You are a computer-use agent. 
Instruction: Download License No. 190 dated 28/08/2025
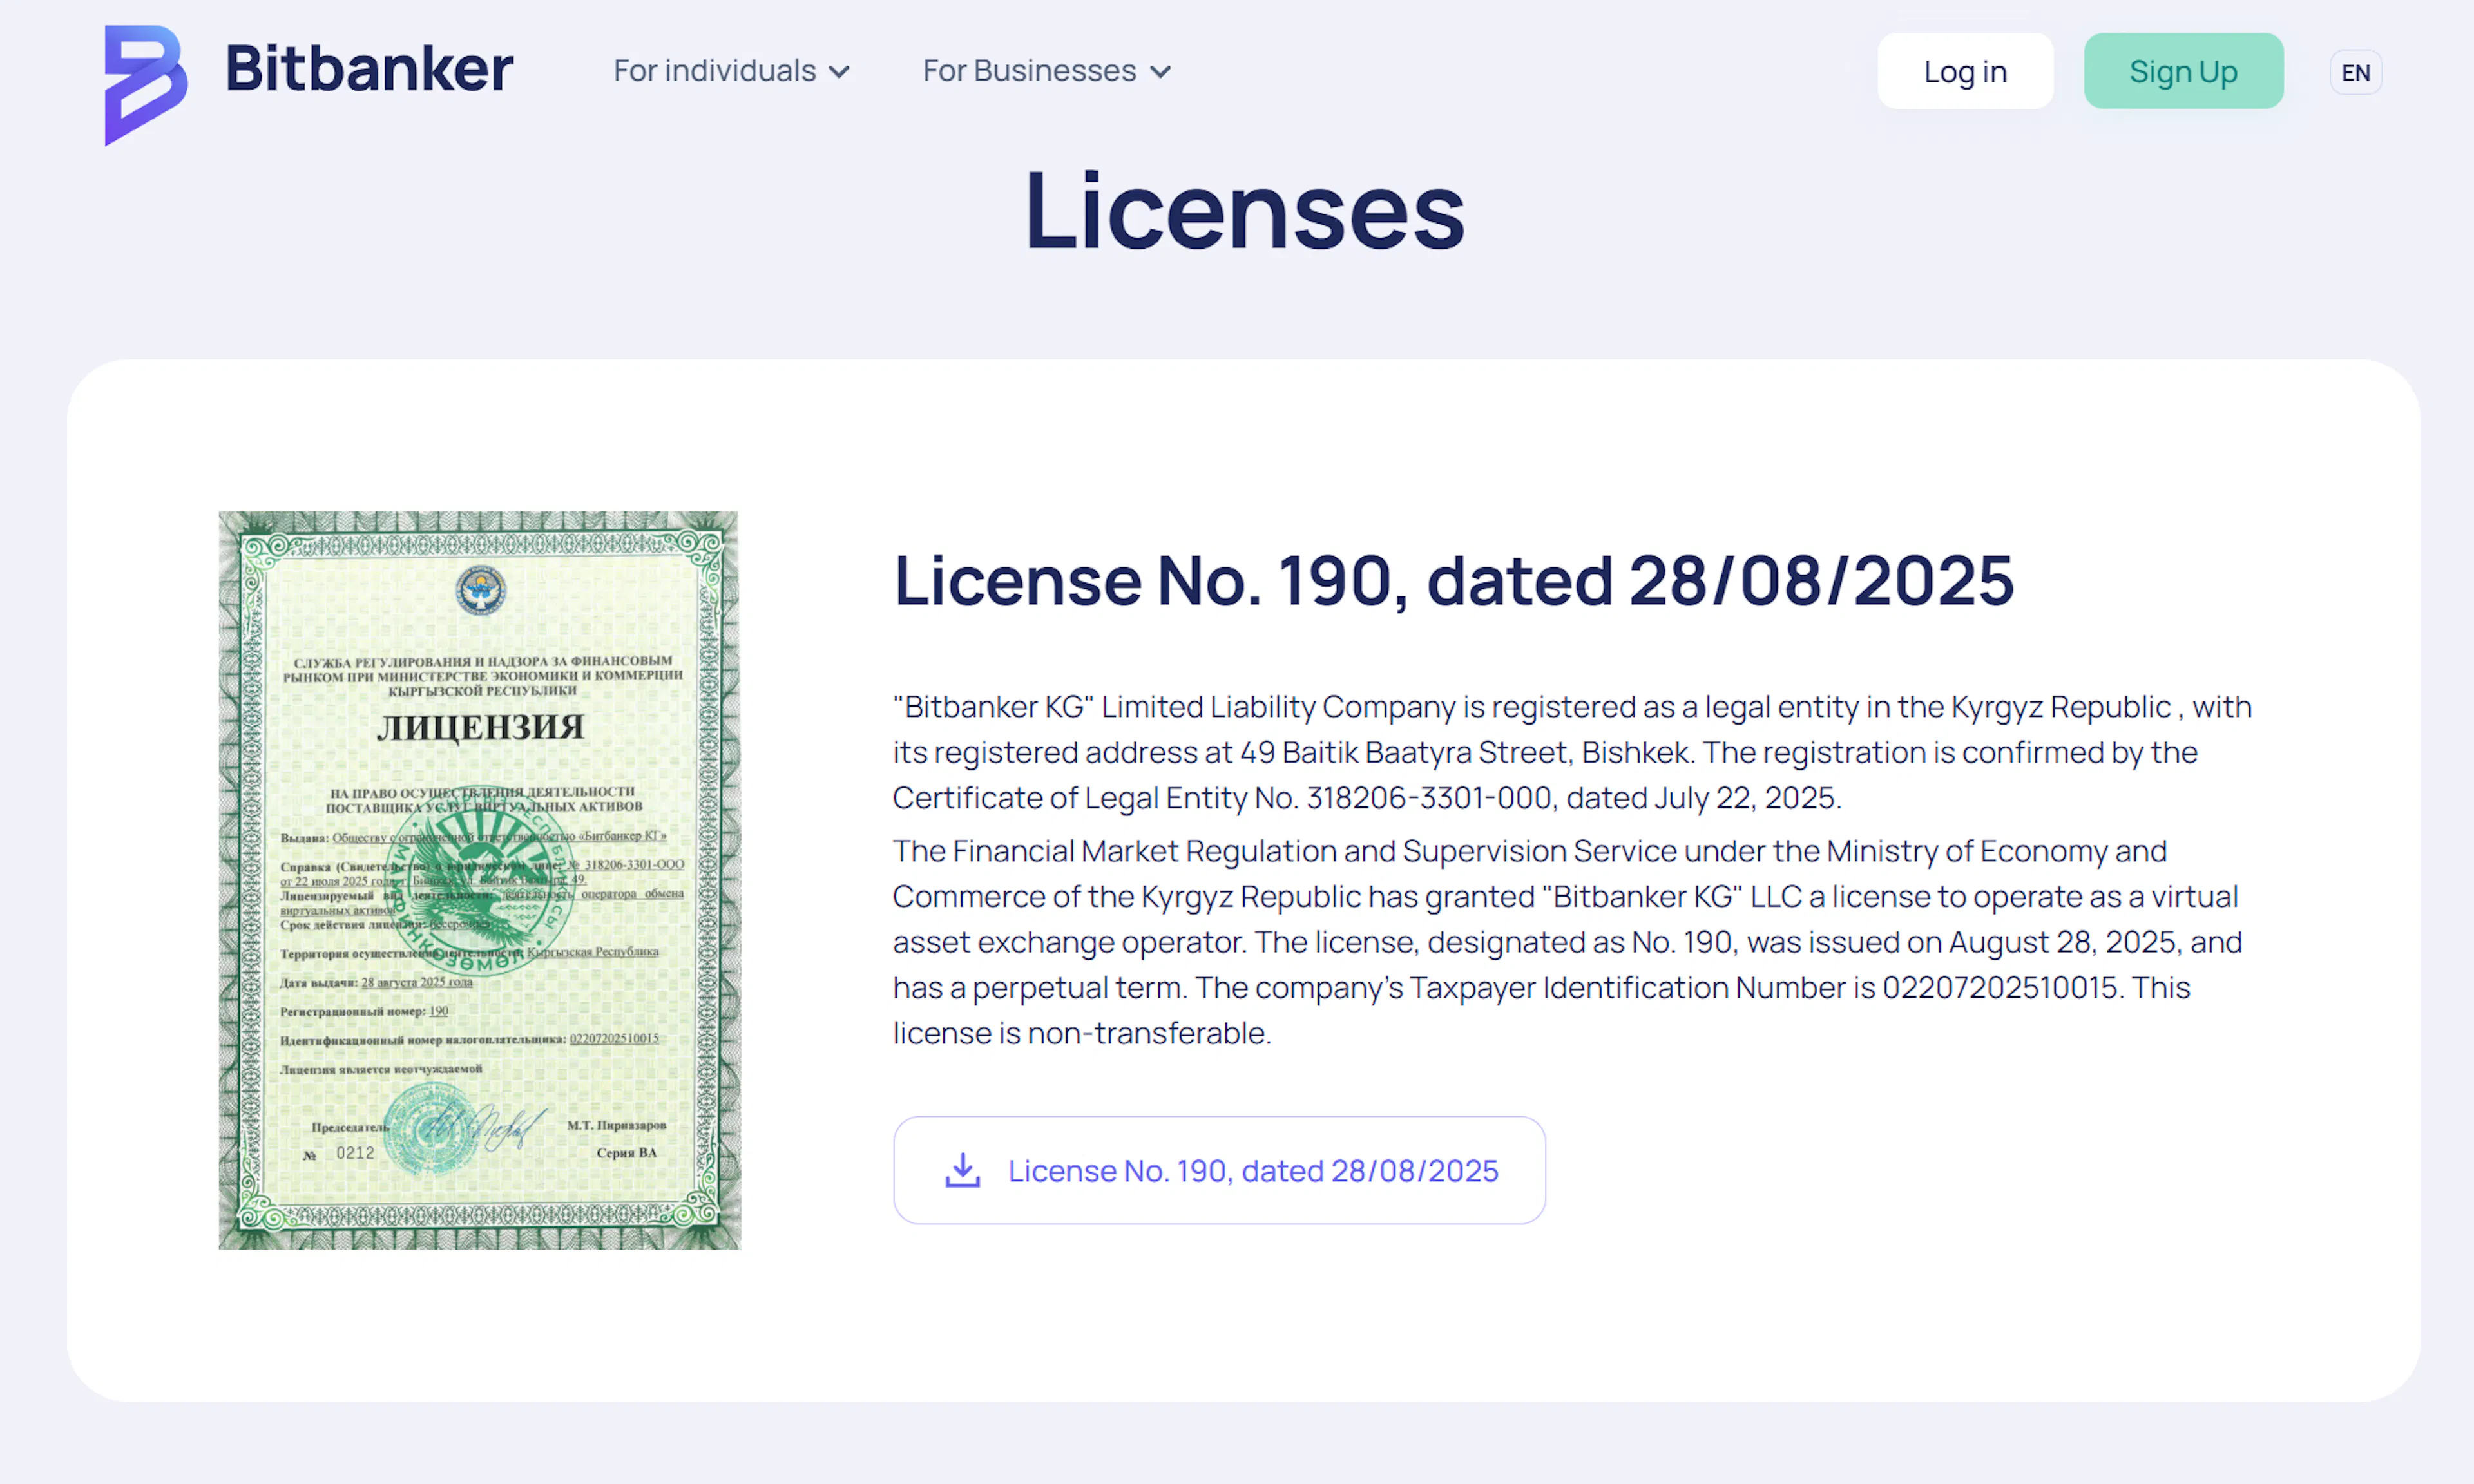[x=1219, y=1170]
